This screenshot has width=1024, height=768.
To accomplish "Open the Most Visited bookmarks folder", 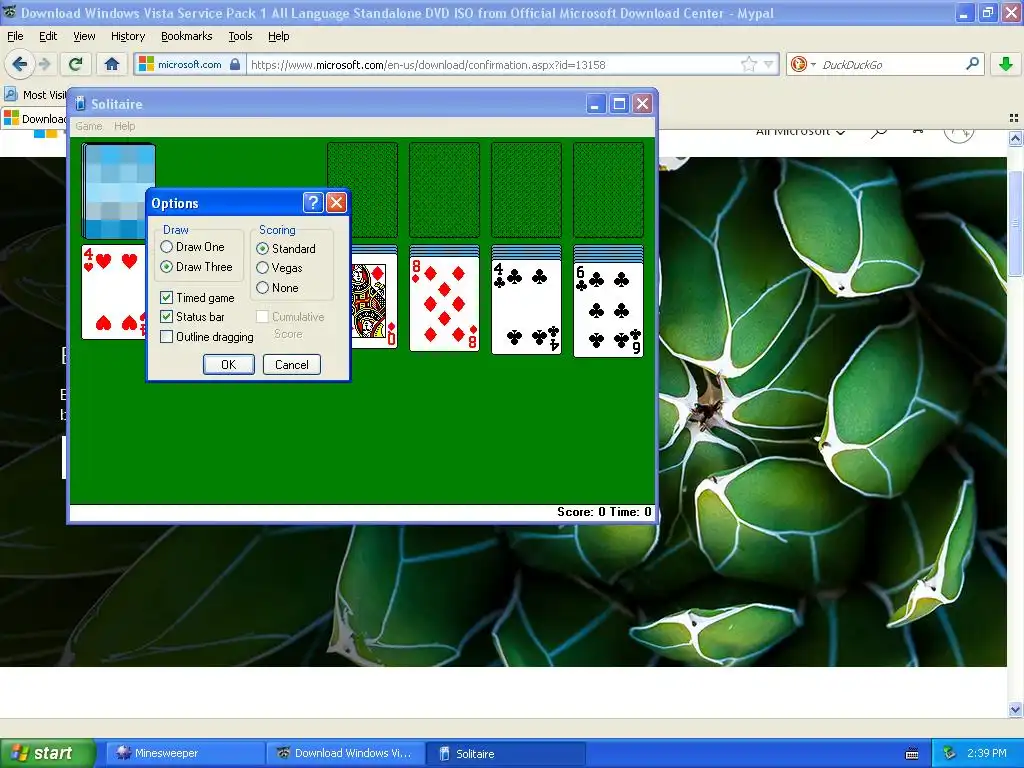I will tap(36, 95).
